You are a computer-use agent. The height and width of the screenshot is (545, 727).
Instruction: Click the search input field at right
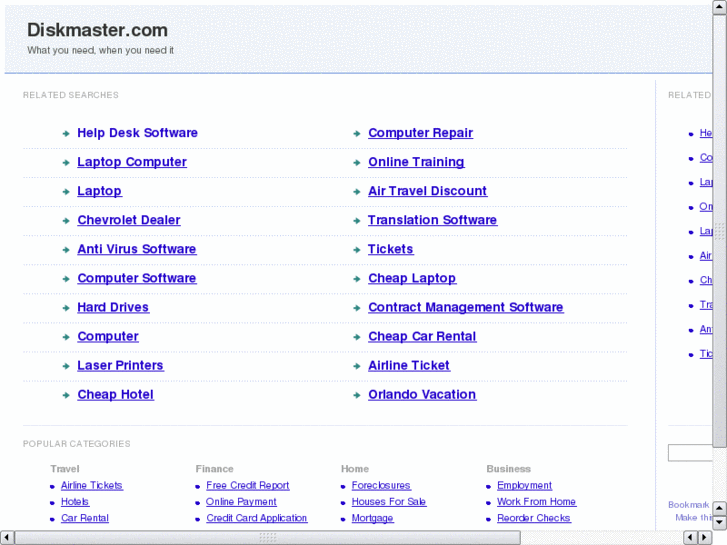tap(690, 453)
